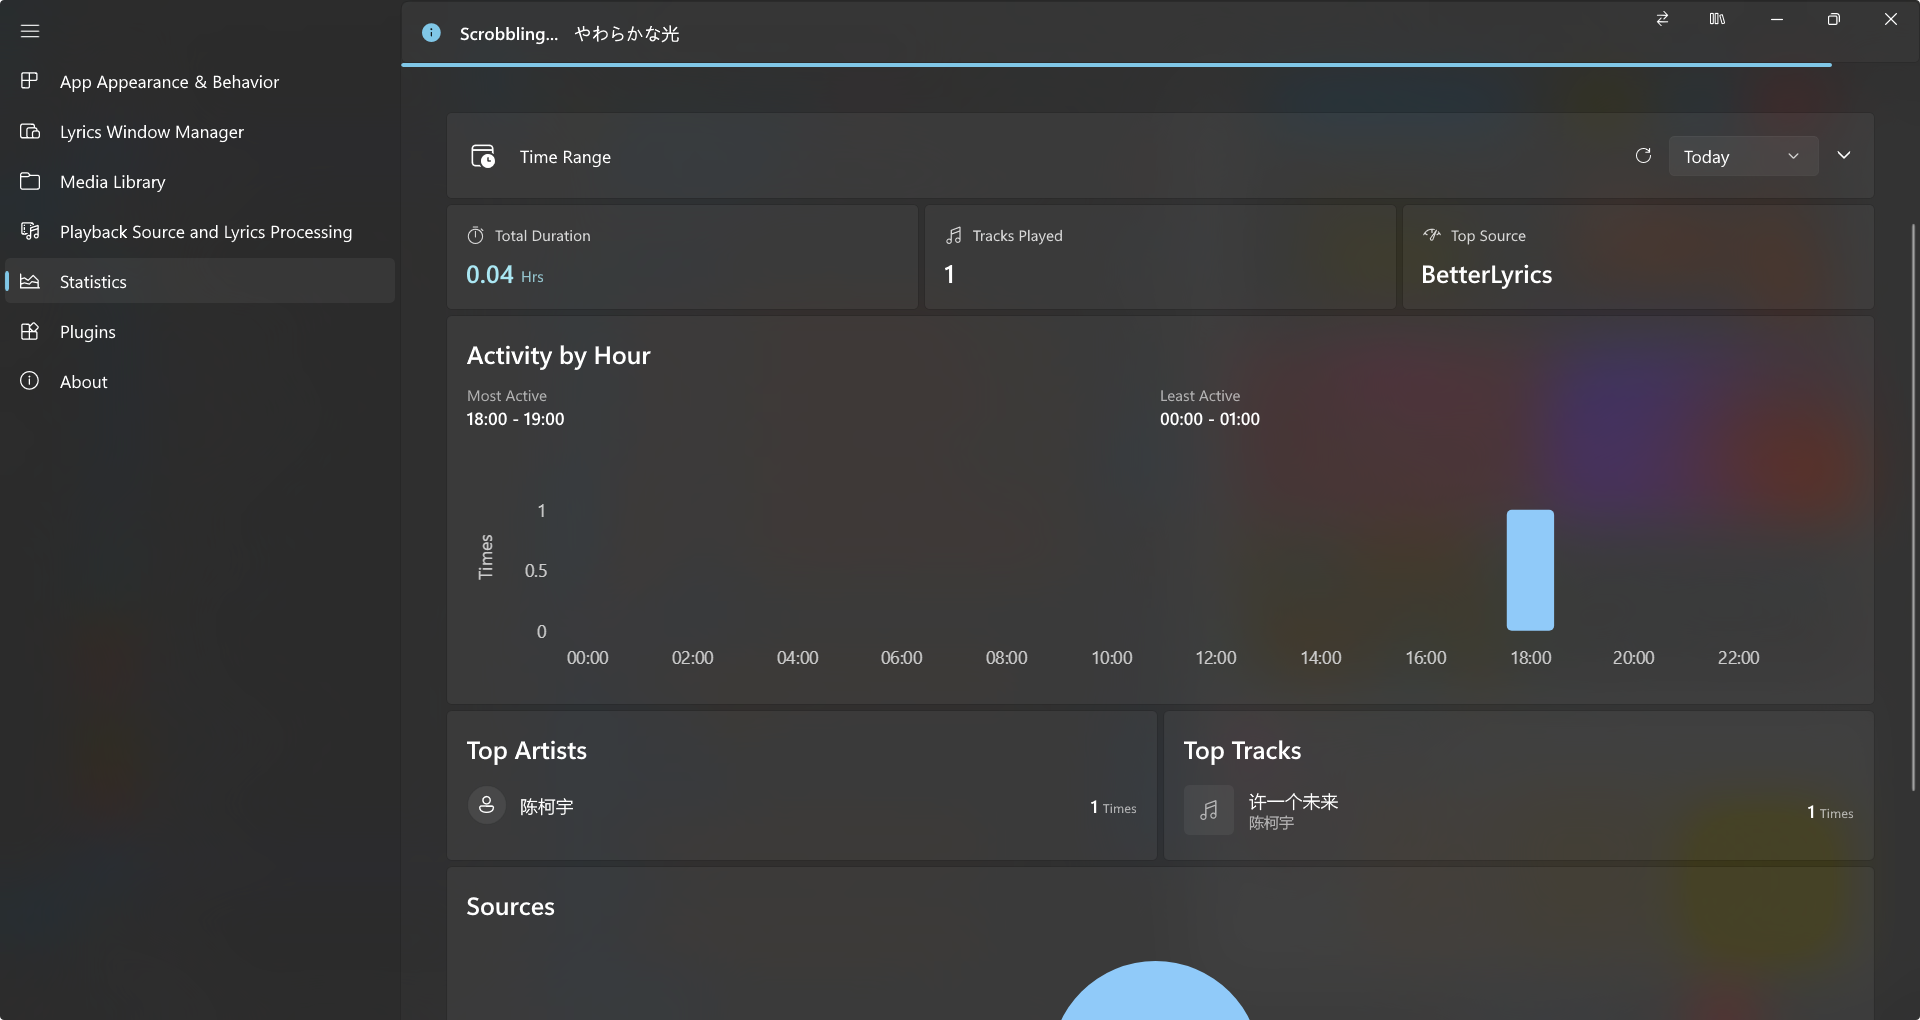
Task: Click the 许一个未来 track entry
Action: [x=1292, y=802]
